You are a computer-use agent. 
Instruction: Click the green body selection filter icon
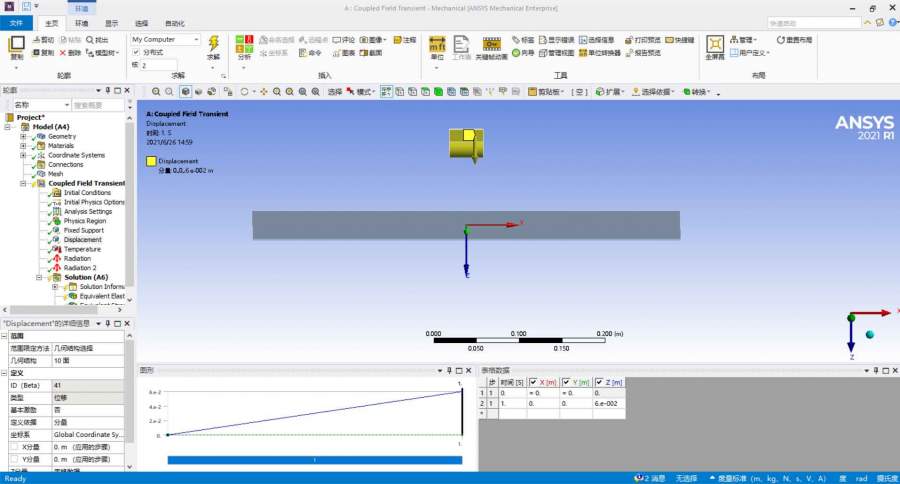point(439,91)
